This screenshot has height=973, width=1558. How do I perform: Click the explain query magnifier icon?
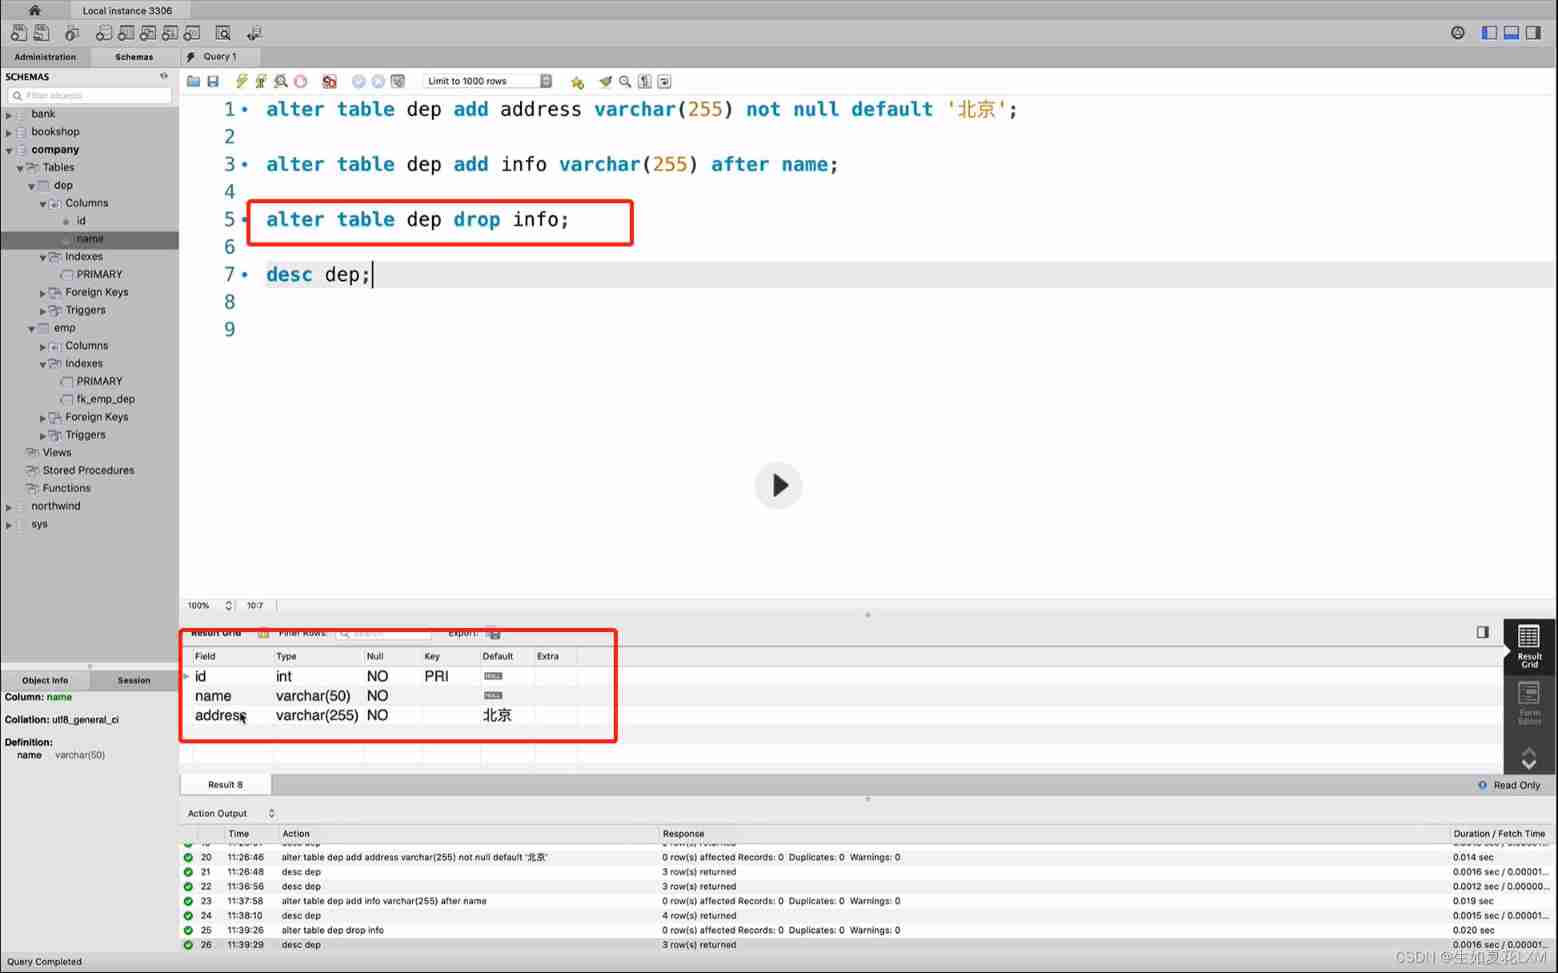(x=281, y=81)
